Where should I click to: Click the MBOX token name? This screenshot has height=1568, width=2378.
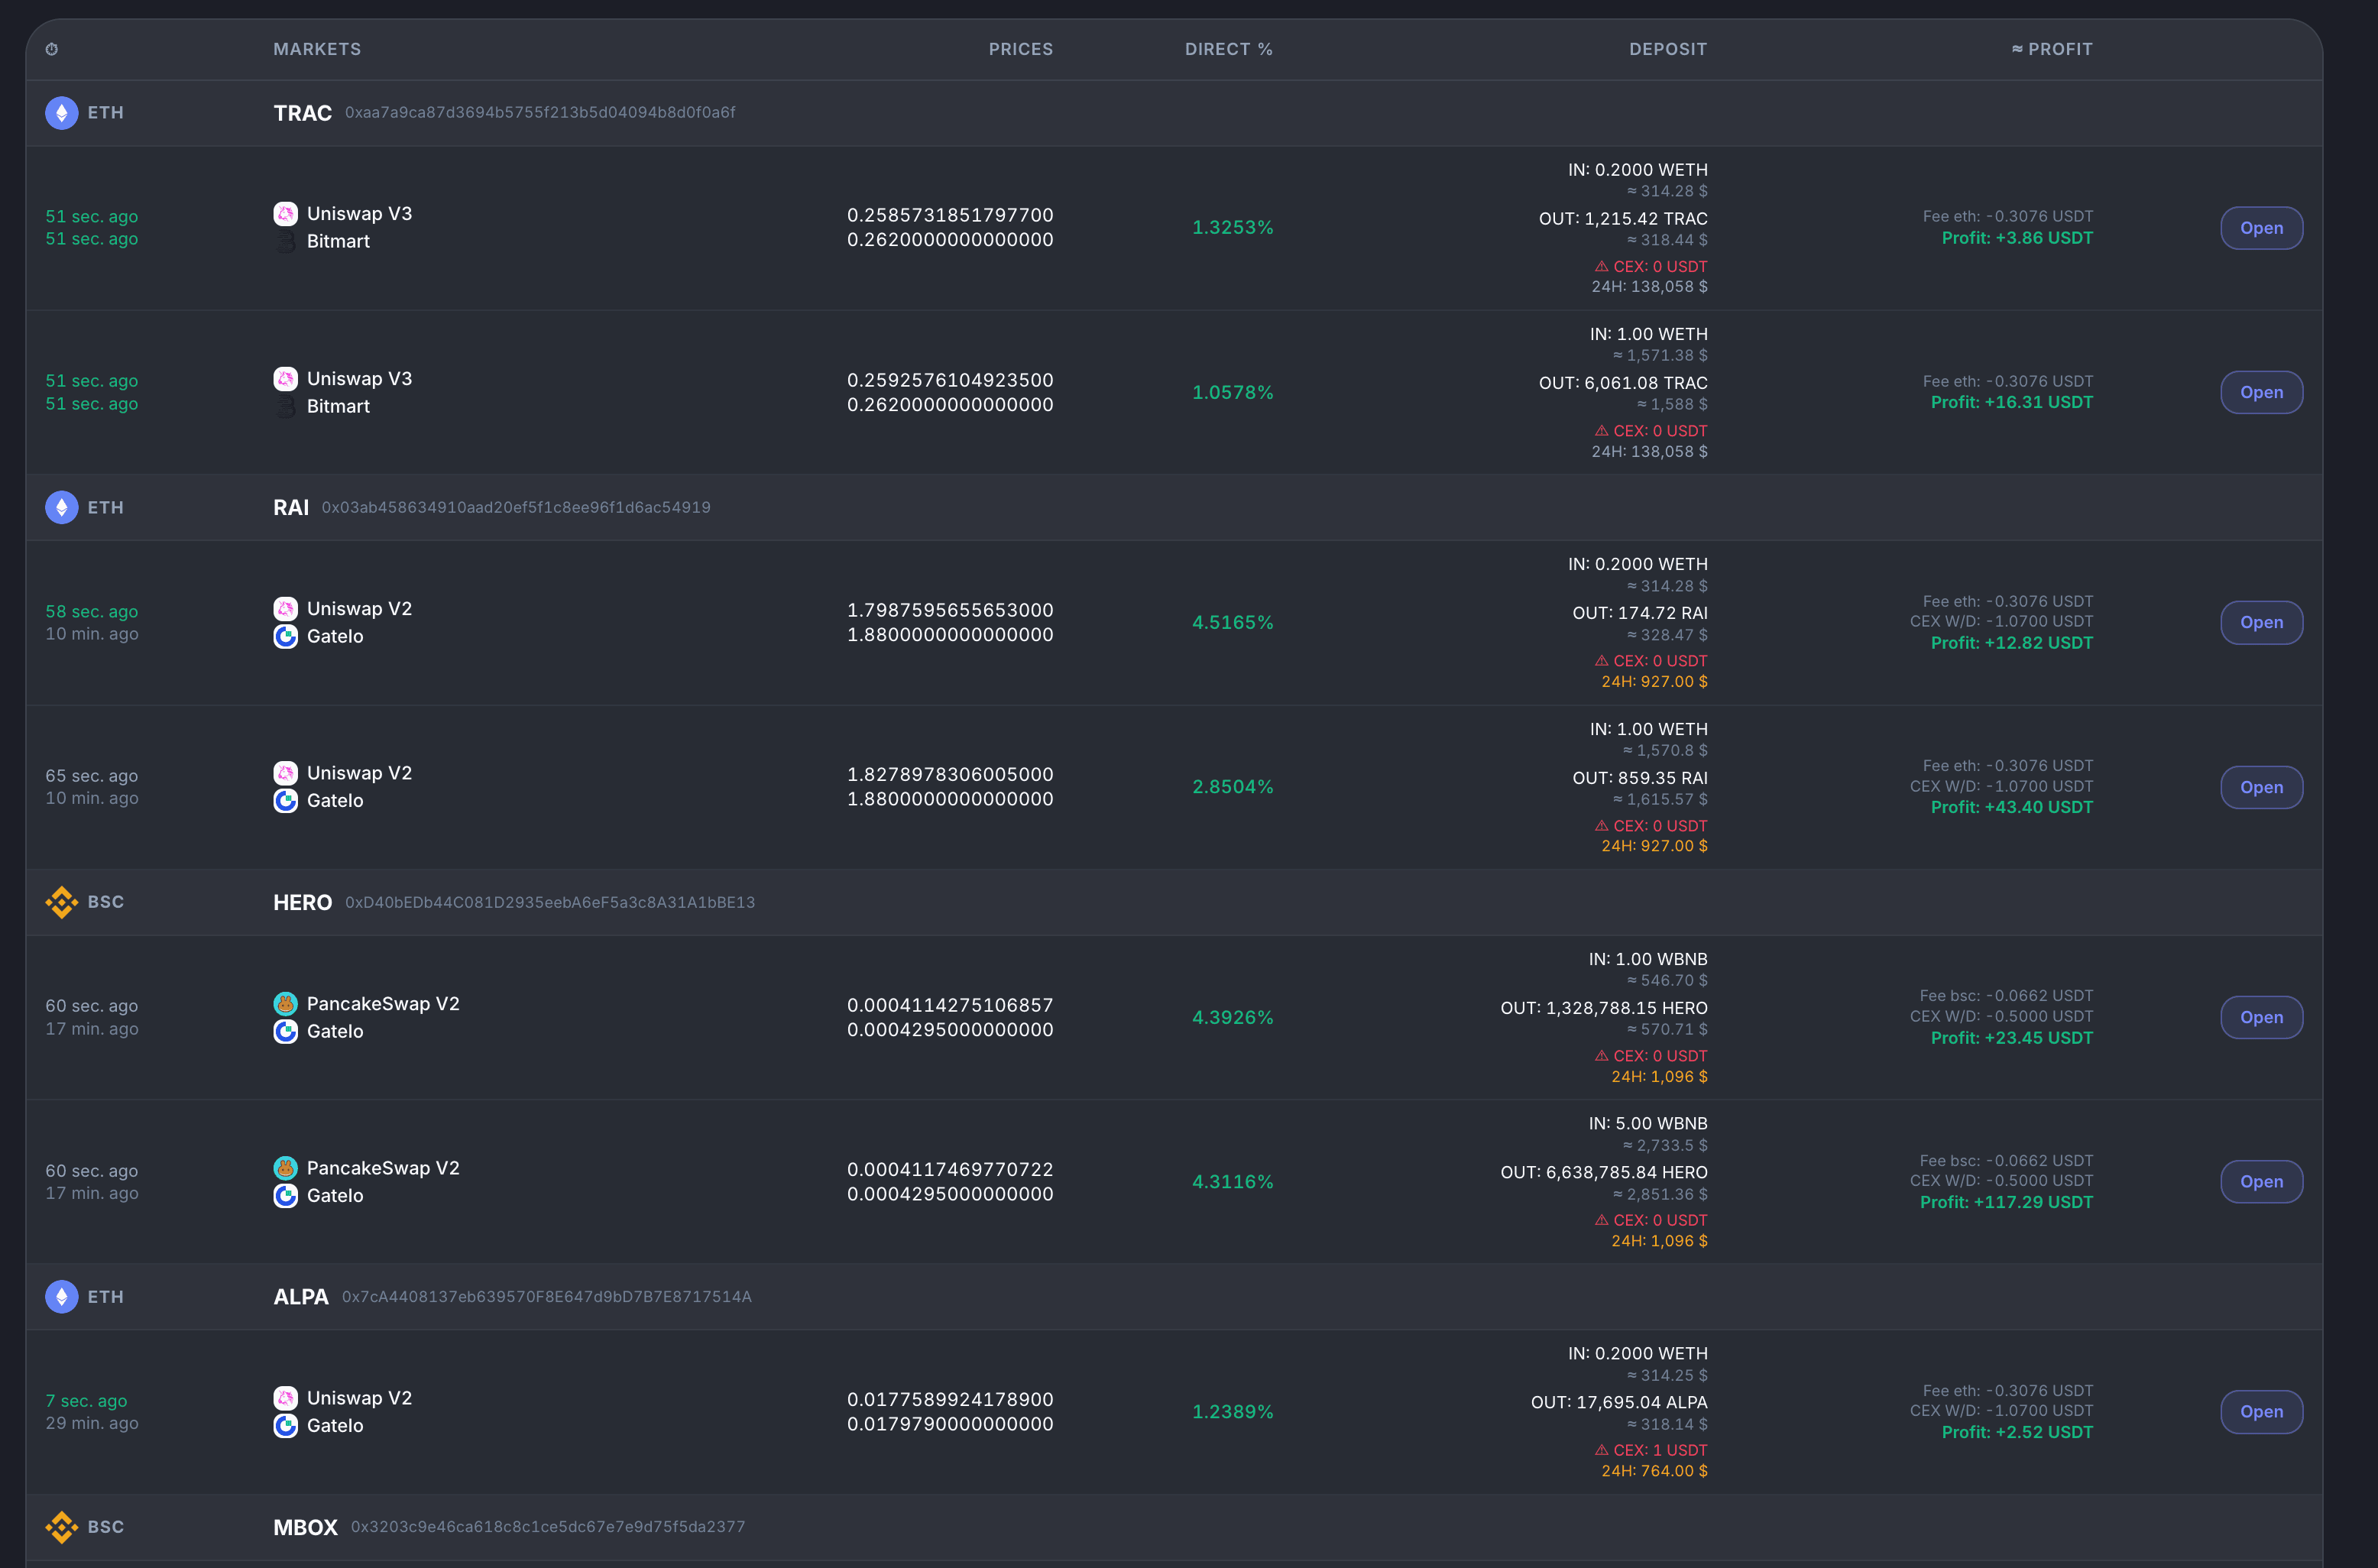click(306, 1528)
